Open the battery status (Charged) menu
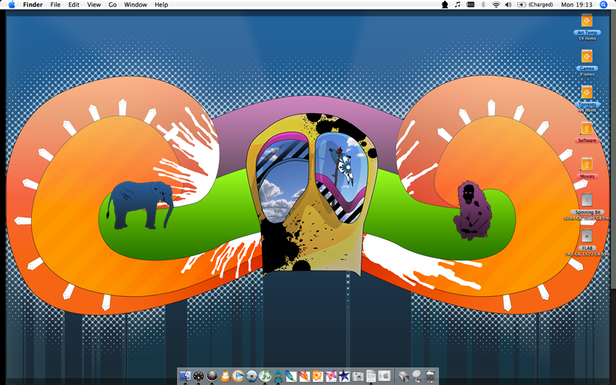 (x=535, y=5)
